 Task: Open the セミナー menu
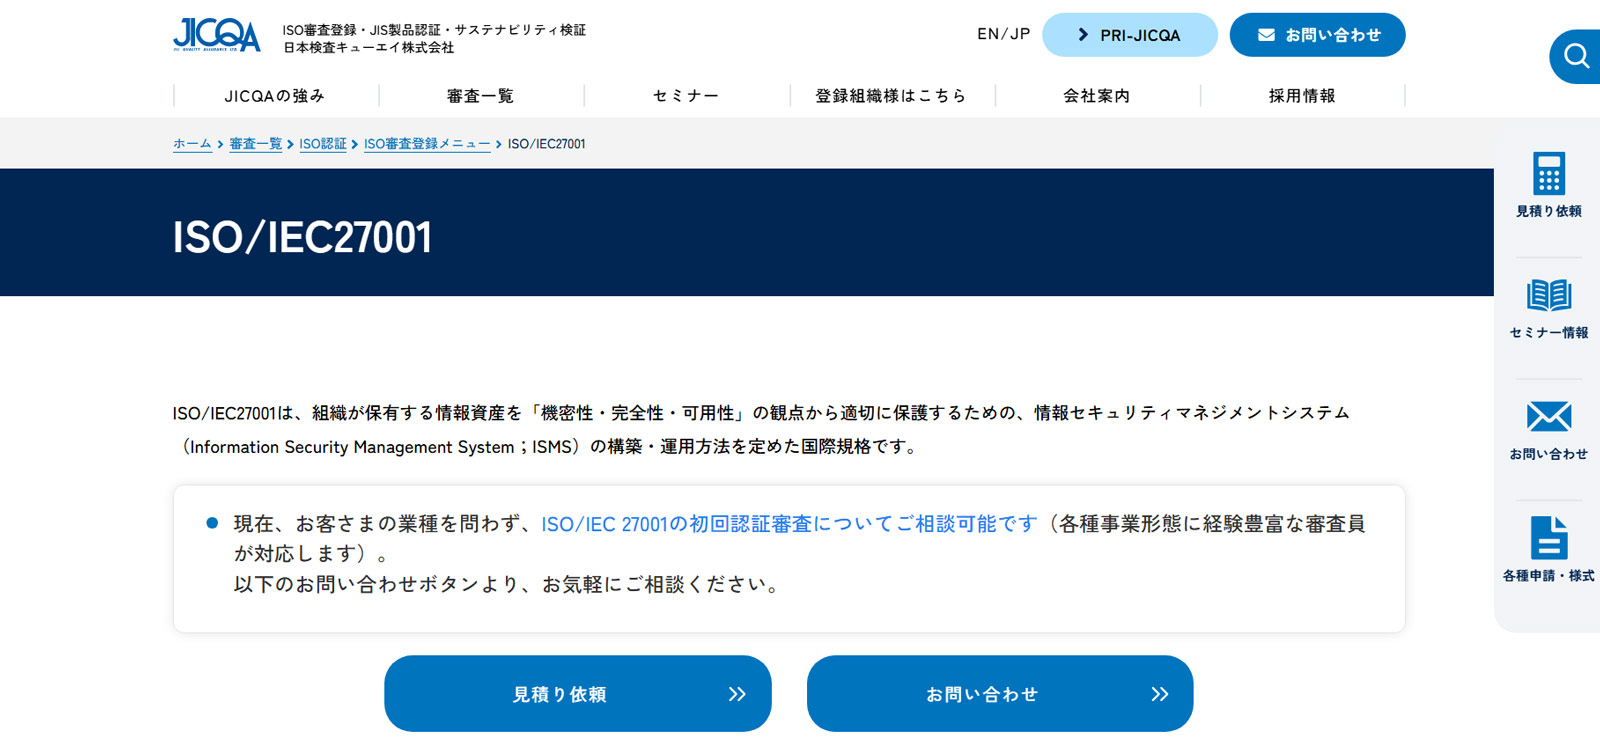click(686, 96)
